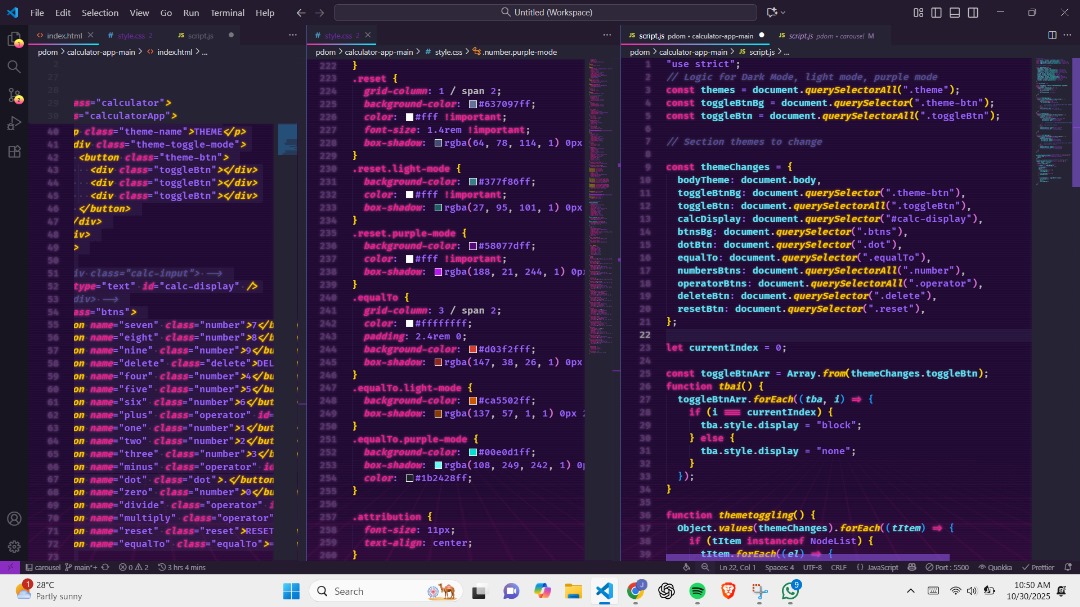The height and width of the screenshot is (607, 1080).
Task: Close the index.html tab
Action: pos(90,35)
